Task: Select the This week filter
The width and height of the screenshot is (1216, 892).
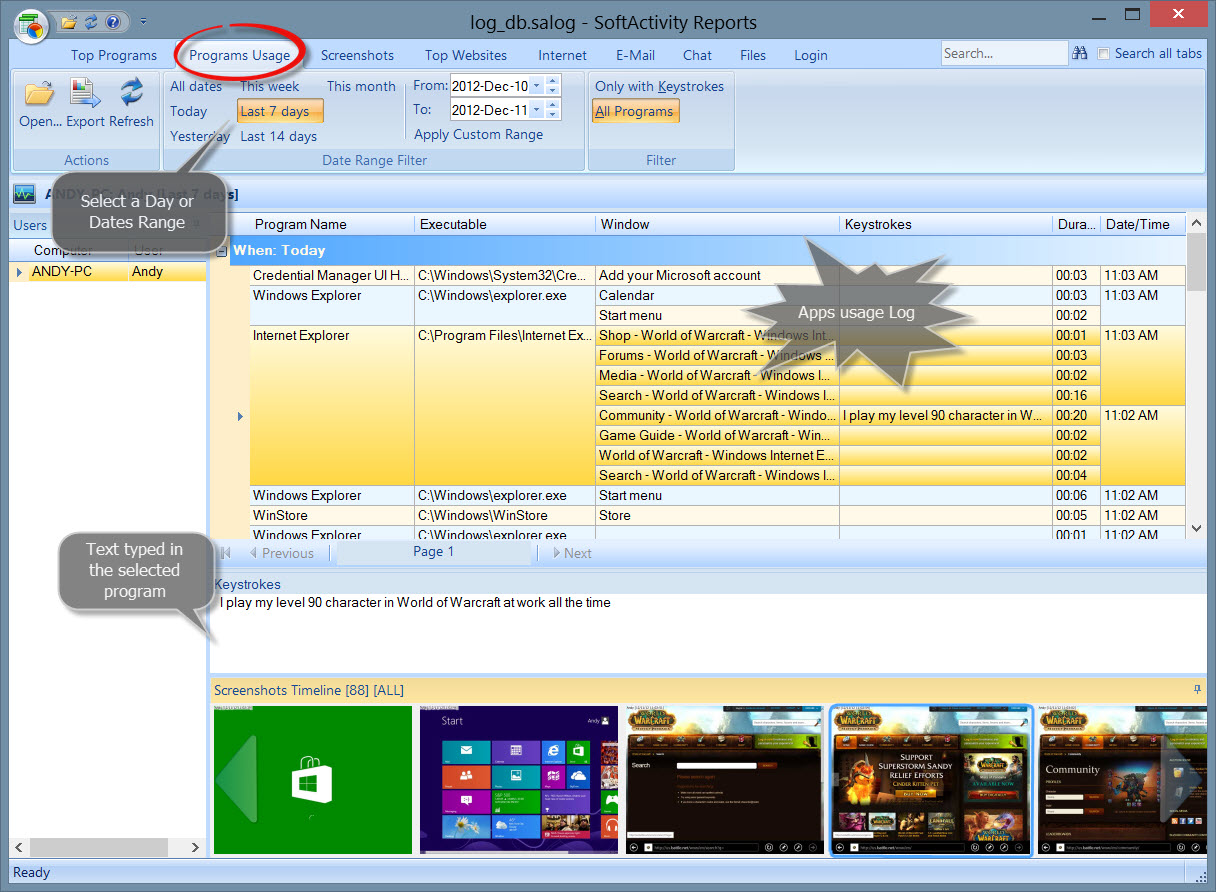Action: pyautogui.click(x=270, y=86)
